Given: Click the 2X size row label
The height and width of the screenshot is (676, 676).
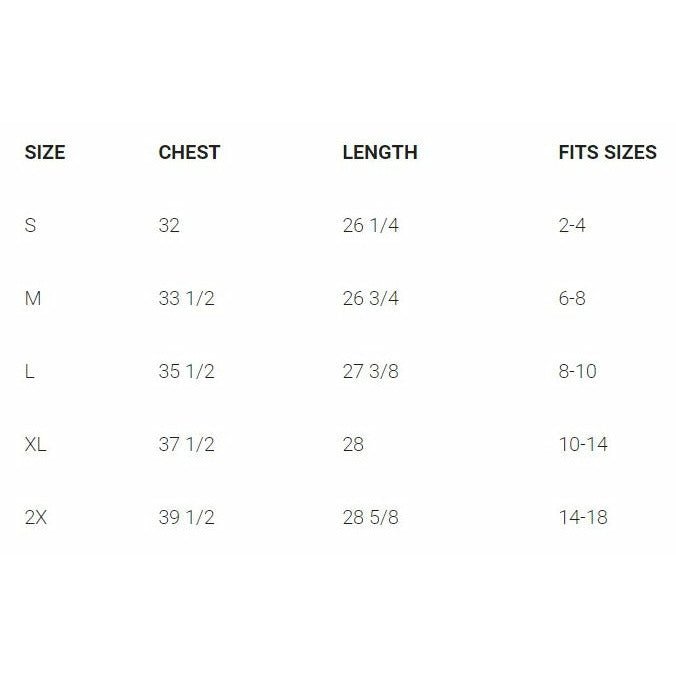Looking at the screenshot, I should pos(36,518).
